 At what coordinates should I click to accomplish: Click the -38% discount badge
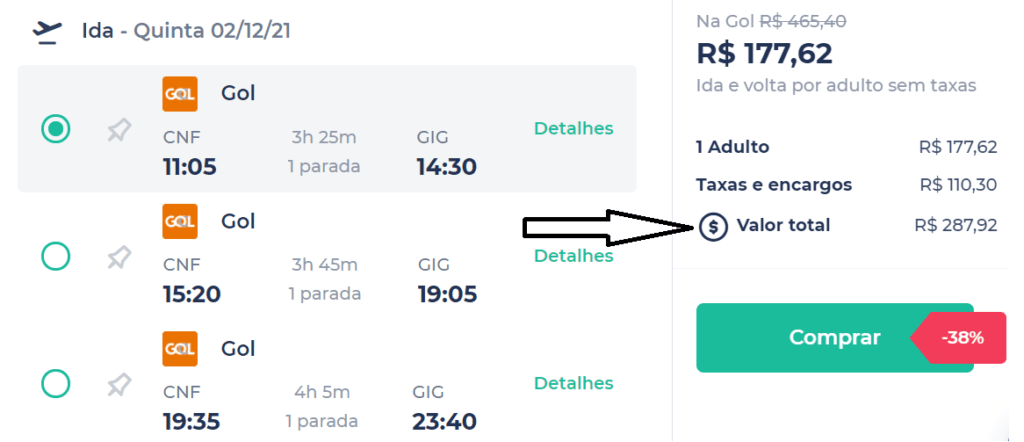click(959, 338)
